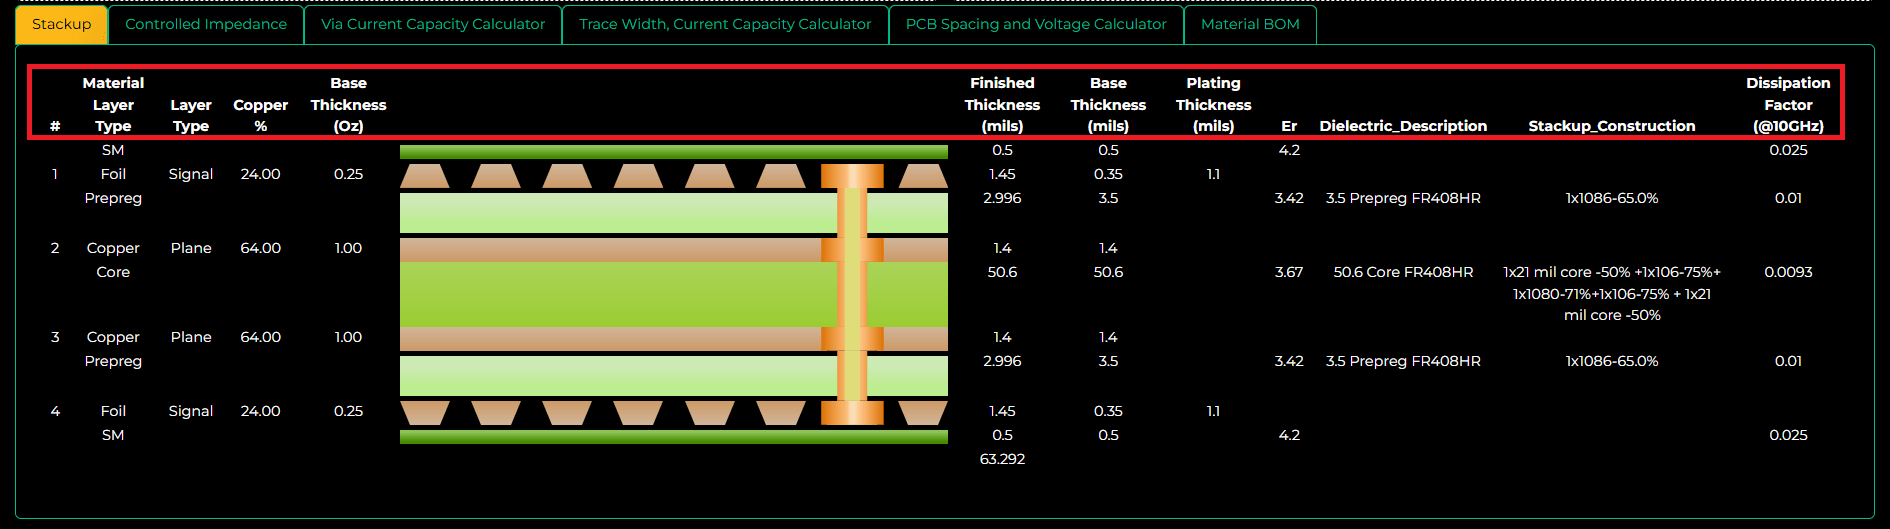
Task: Click the 50.6 Core FR408HR dielectric description
Action: coord(1403,272)
